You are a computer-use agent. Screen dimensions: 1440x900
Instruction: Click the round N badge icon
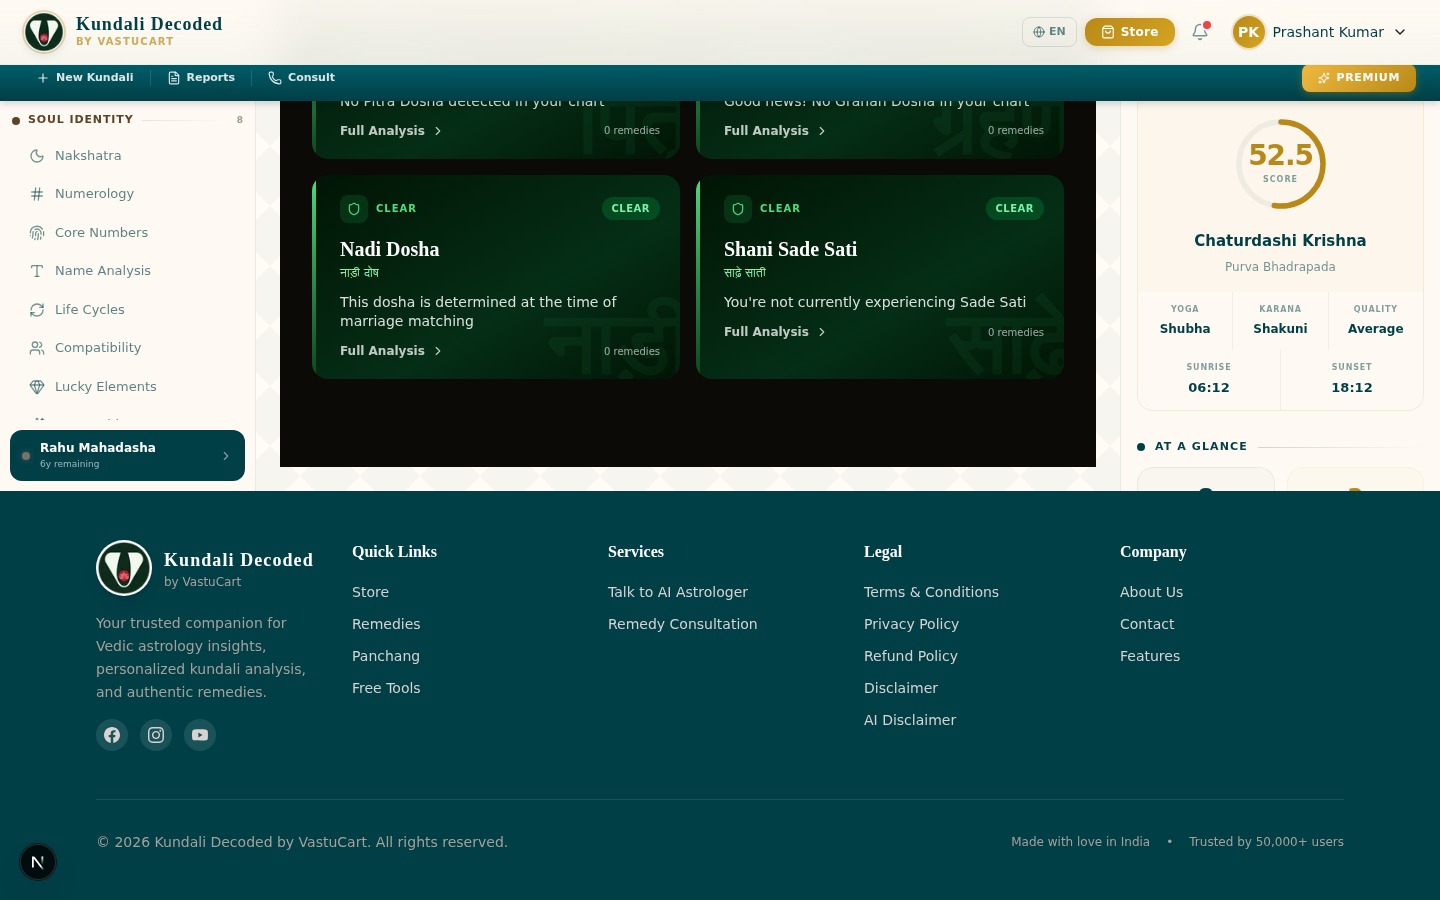pos(38,862)
